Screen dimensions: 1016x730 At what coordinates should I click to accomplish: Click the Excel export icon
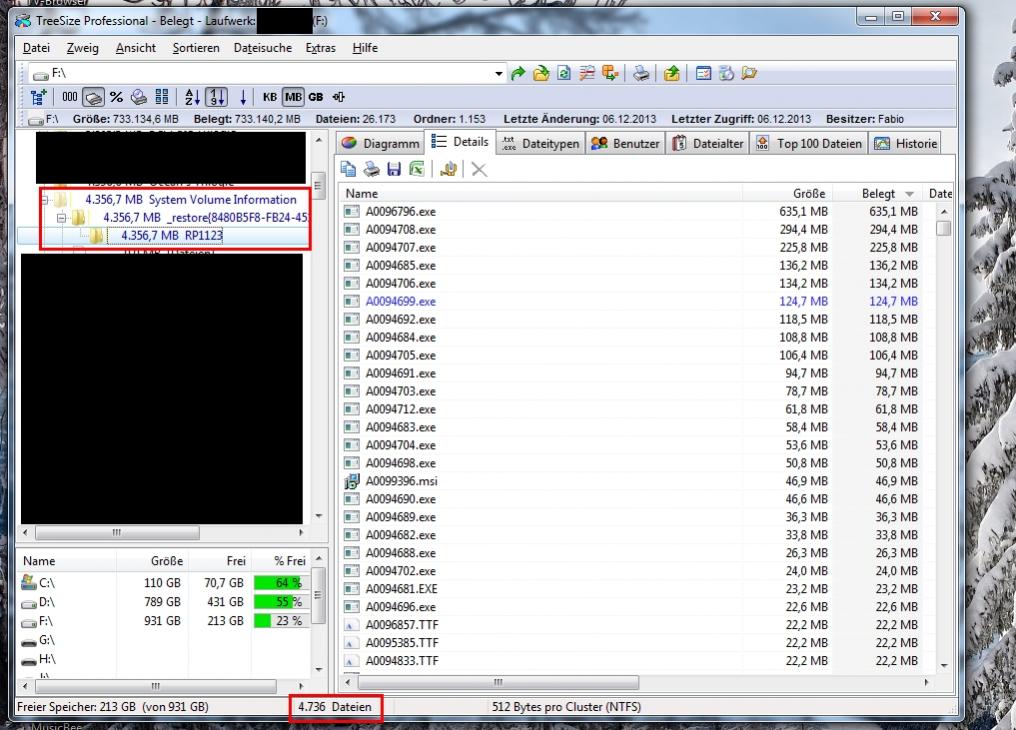[417, 169]
